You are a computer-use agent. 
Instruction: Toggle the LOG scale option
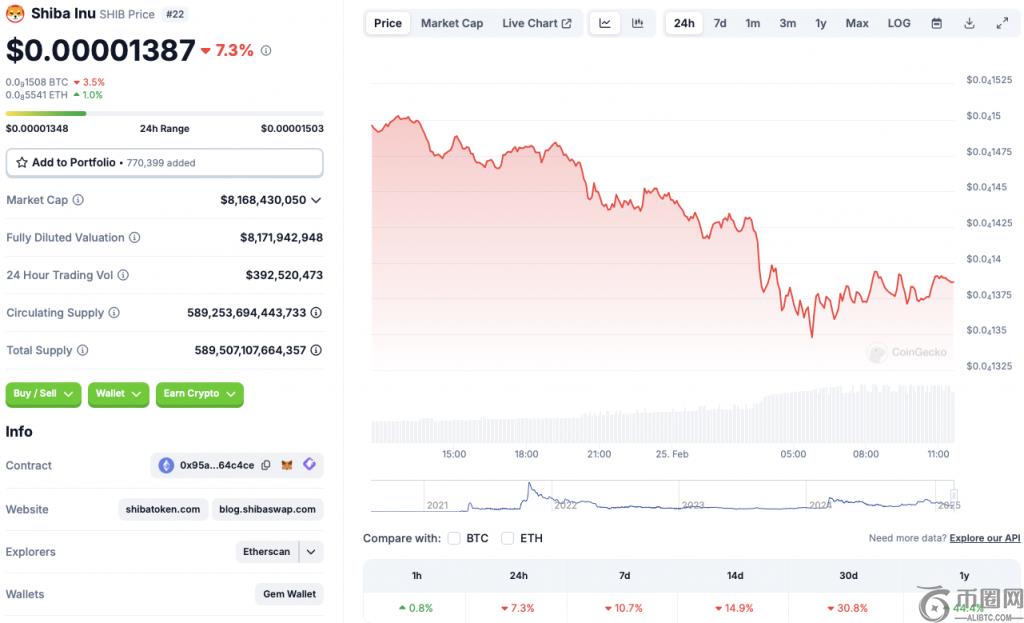click(899, 23)
